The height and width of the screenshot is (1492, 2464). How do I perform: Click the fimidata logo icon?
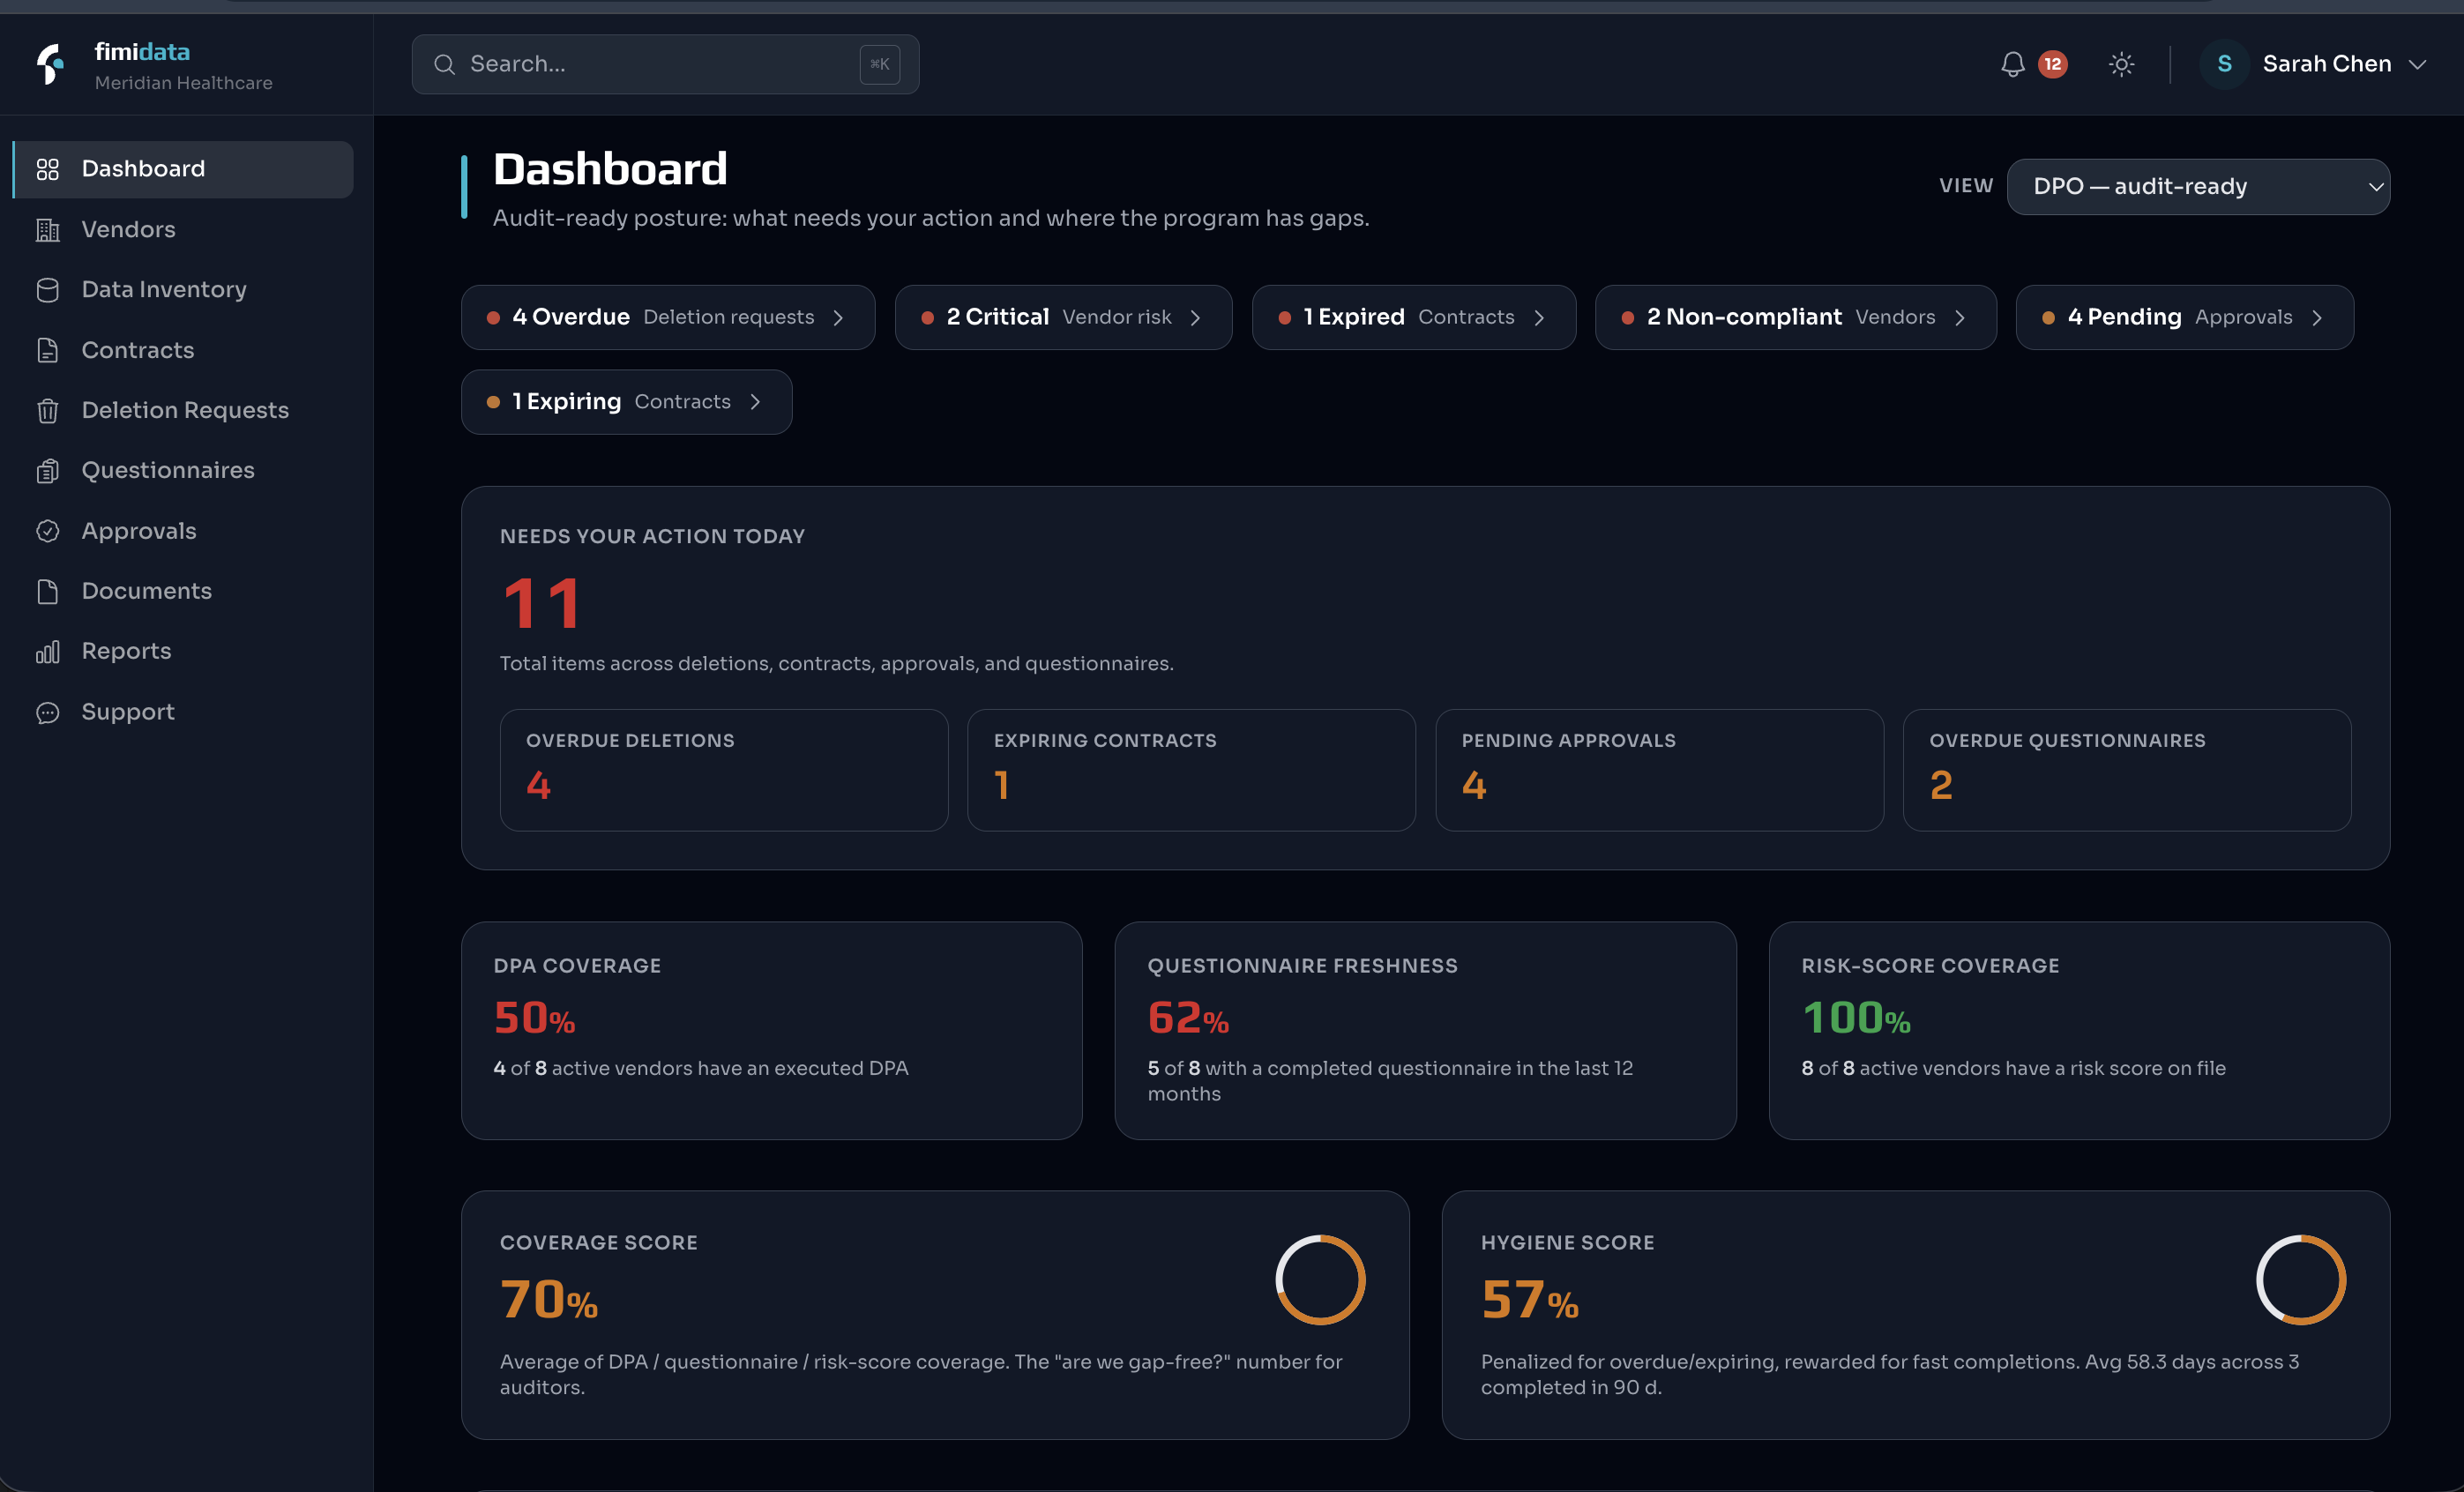click(x=50, y=64)
